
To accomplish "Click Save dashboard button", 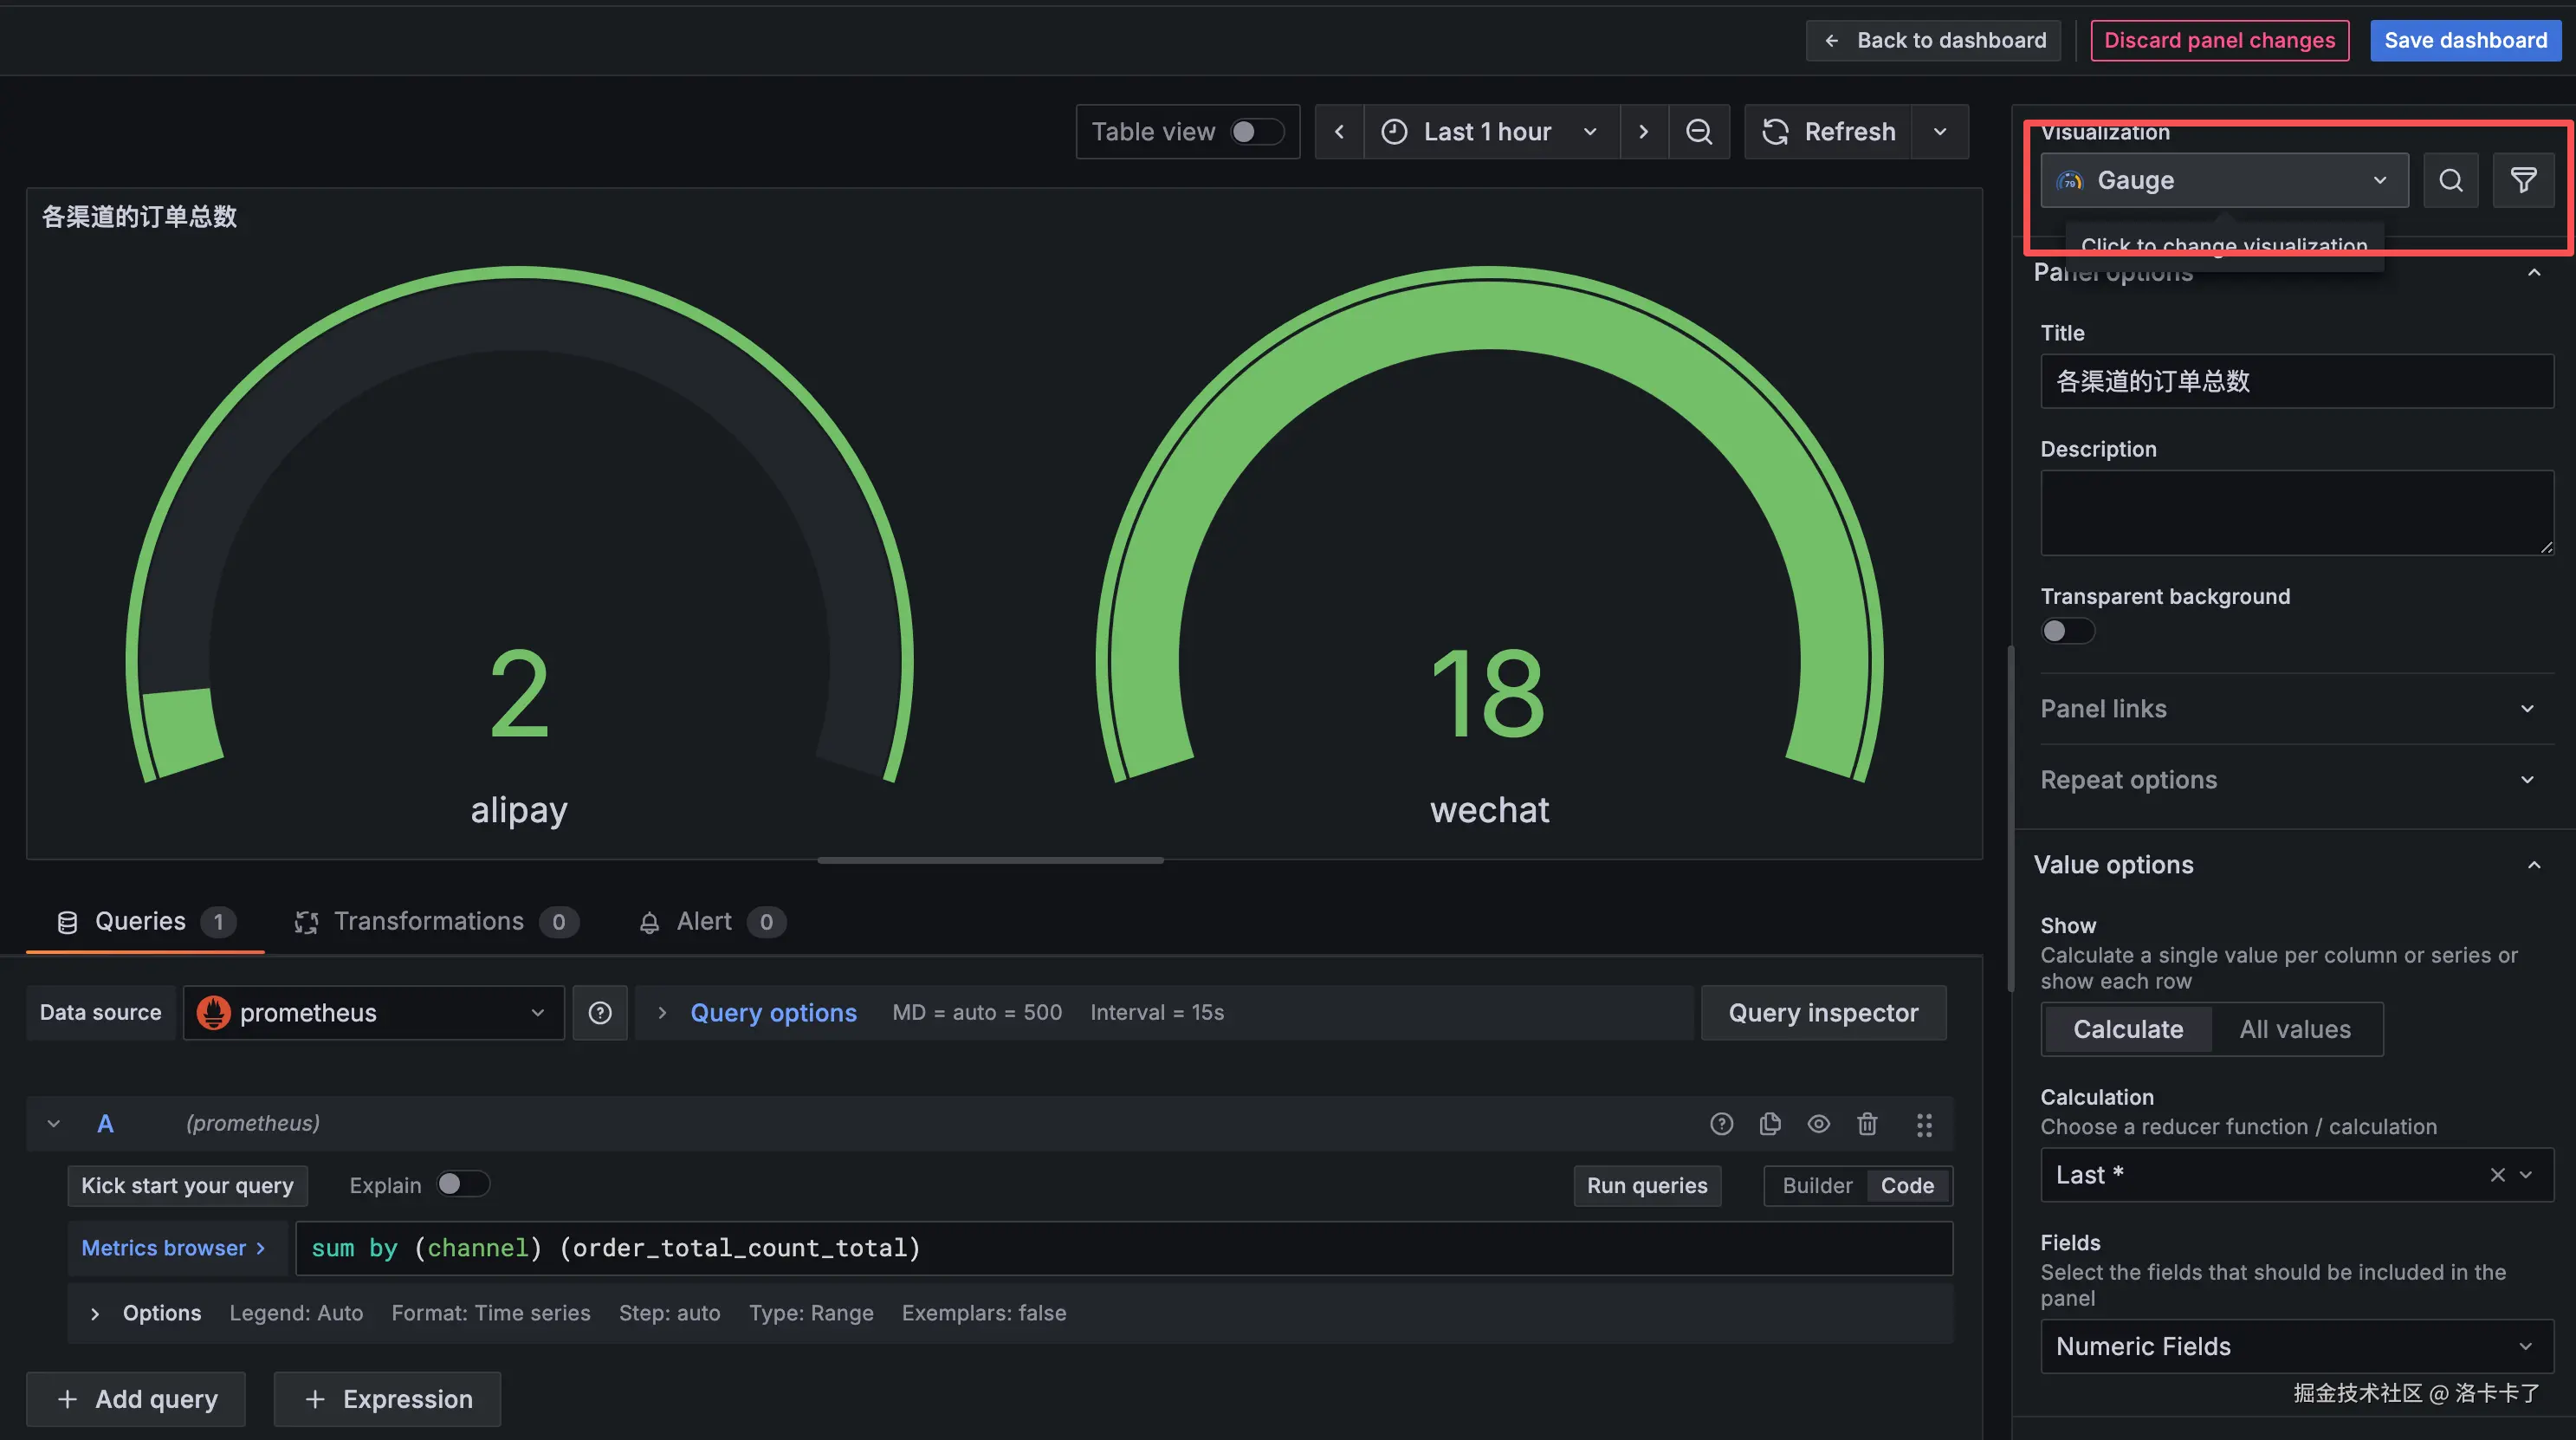I will click(2465, 40).
